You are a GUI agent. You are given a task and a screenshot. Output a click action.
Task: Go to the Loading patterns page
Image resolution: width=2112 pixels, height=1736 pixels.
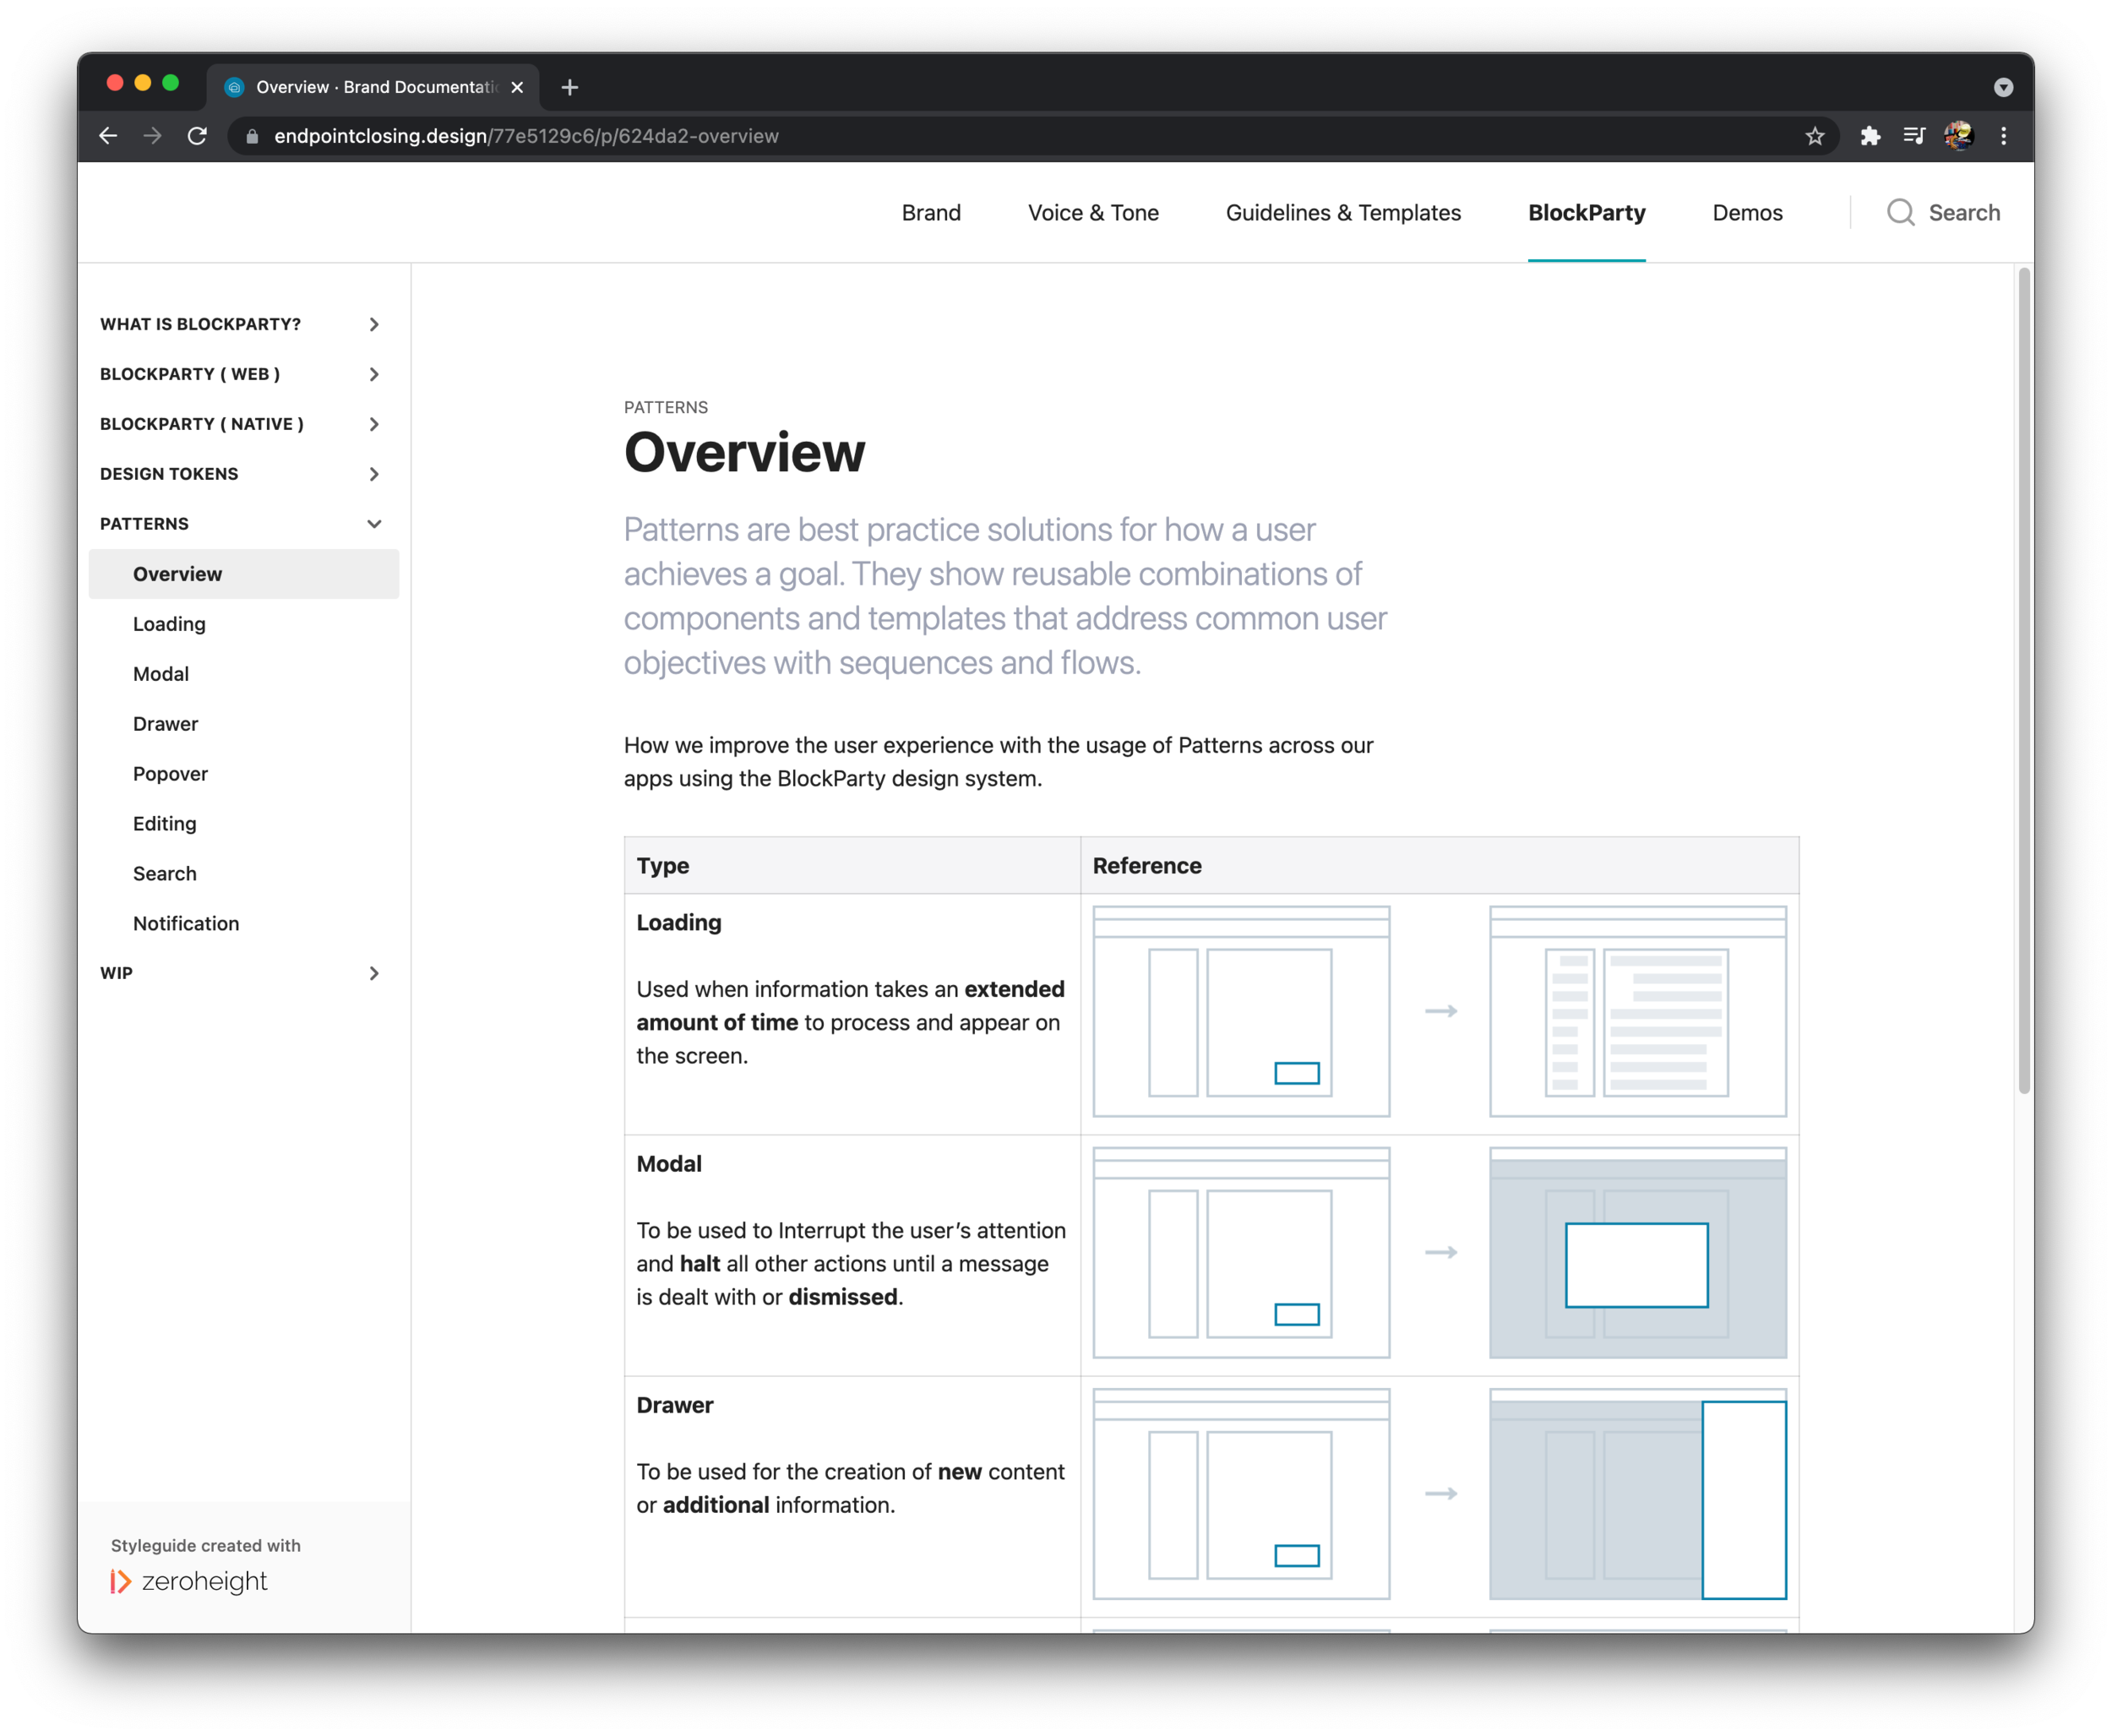169,624
